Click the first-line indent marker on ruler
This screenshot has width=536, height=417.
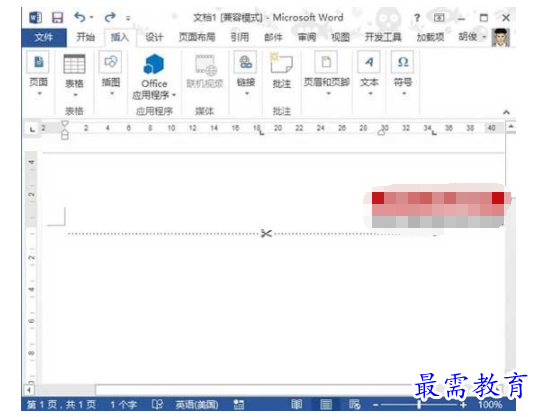pos(64,123)
